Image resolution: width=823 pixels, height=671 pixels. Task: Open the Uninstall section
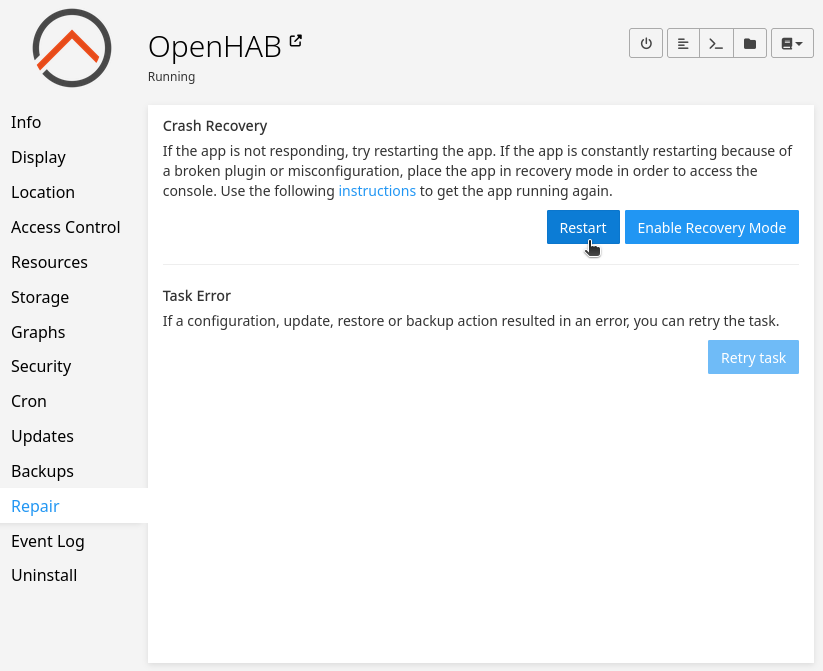(x=44, y=575)
